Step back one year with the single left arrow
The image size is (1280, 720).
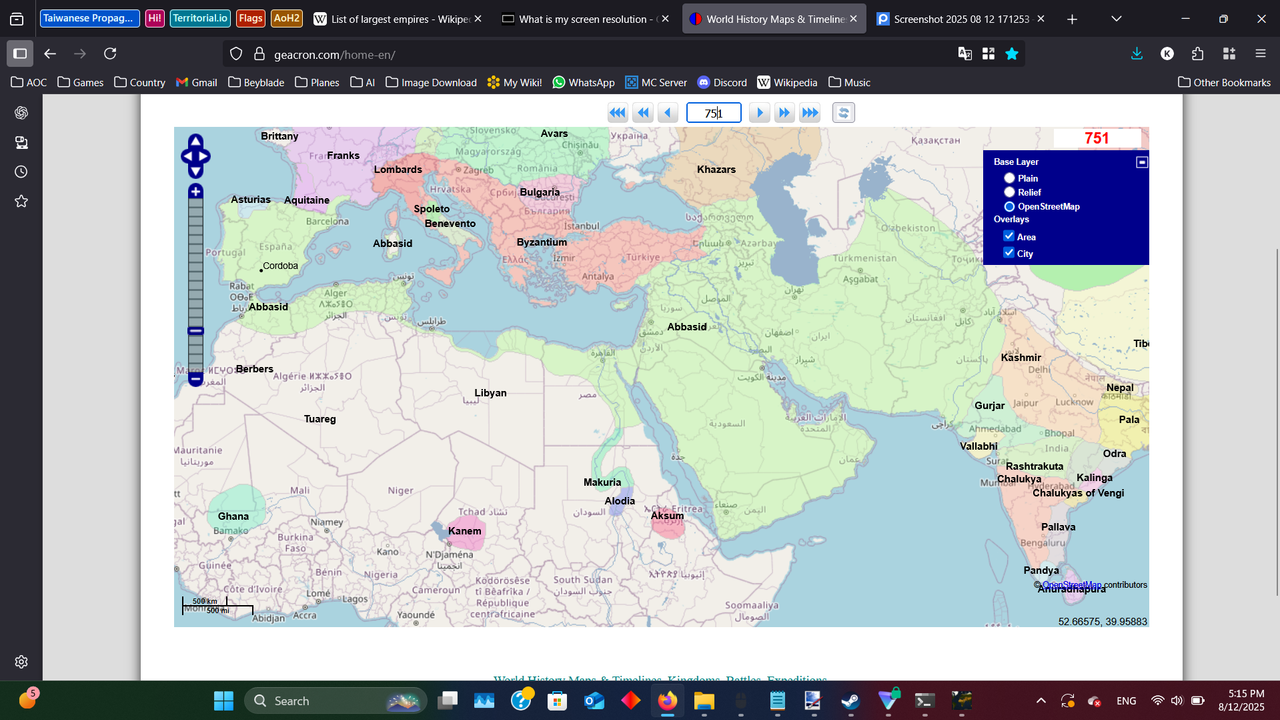pyautogui.click(x=667, y=113)
